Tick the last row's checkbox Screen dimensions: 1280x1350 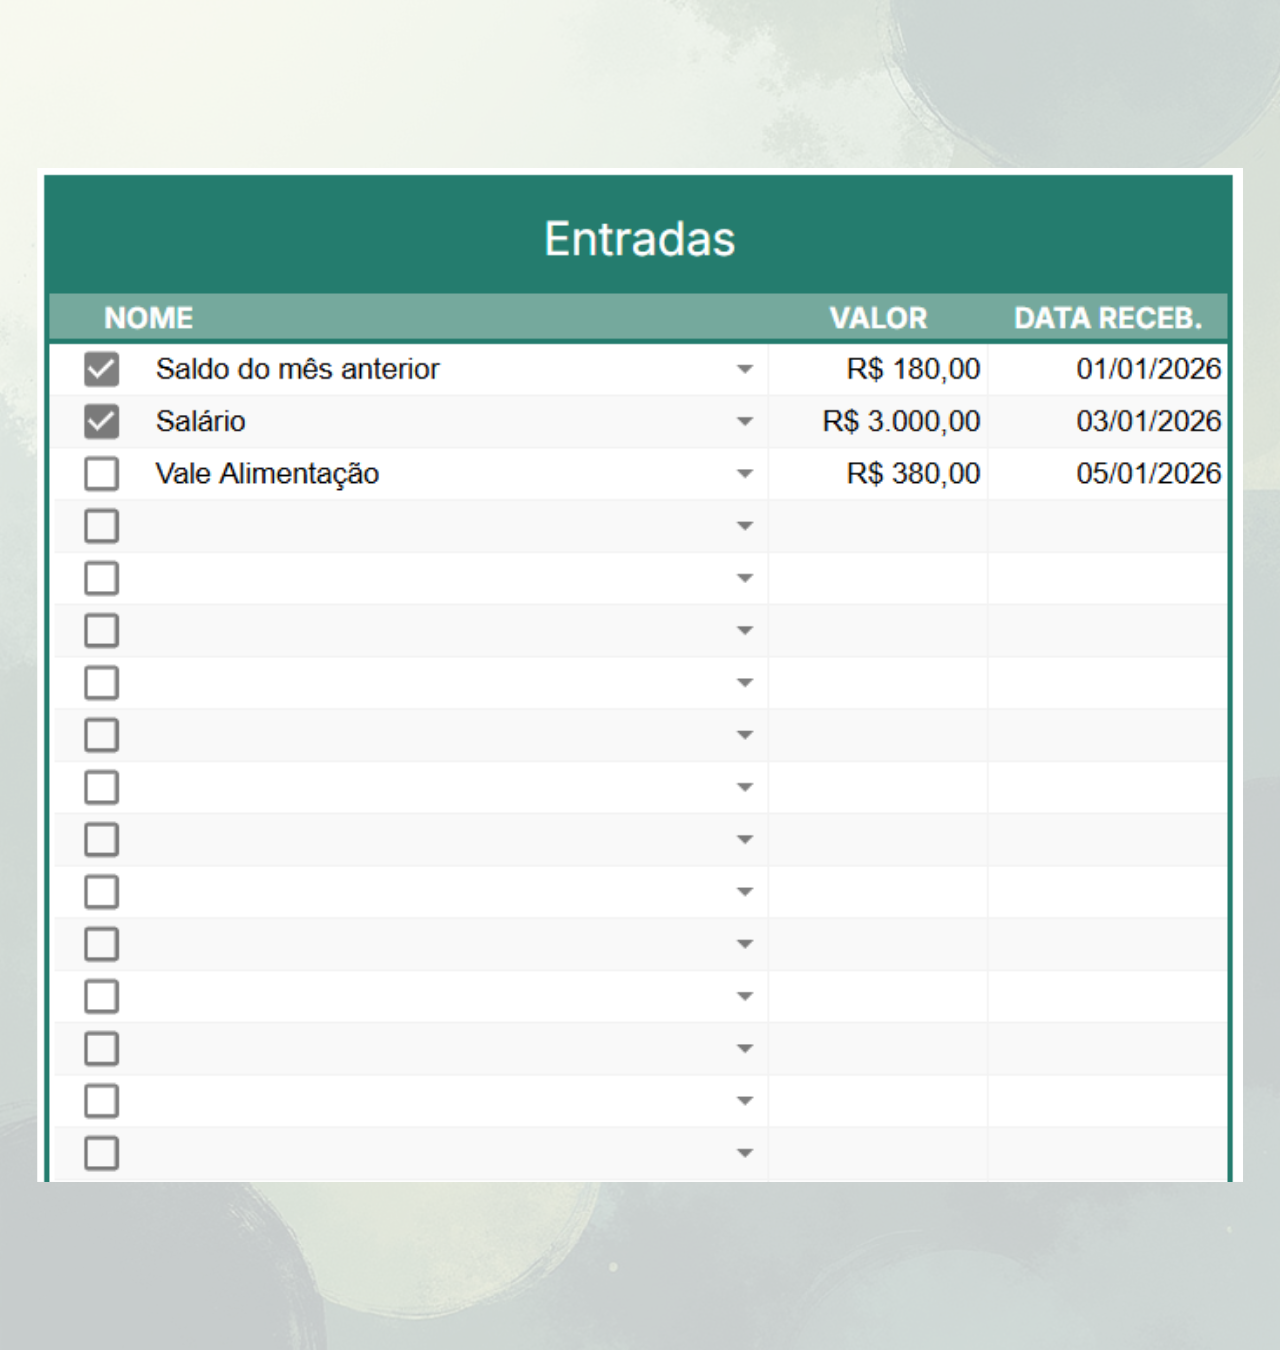click(101, 1153)
